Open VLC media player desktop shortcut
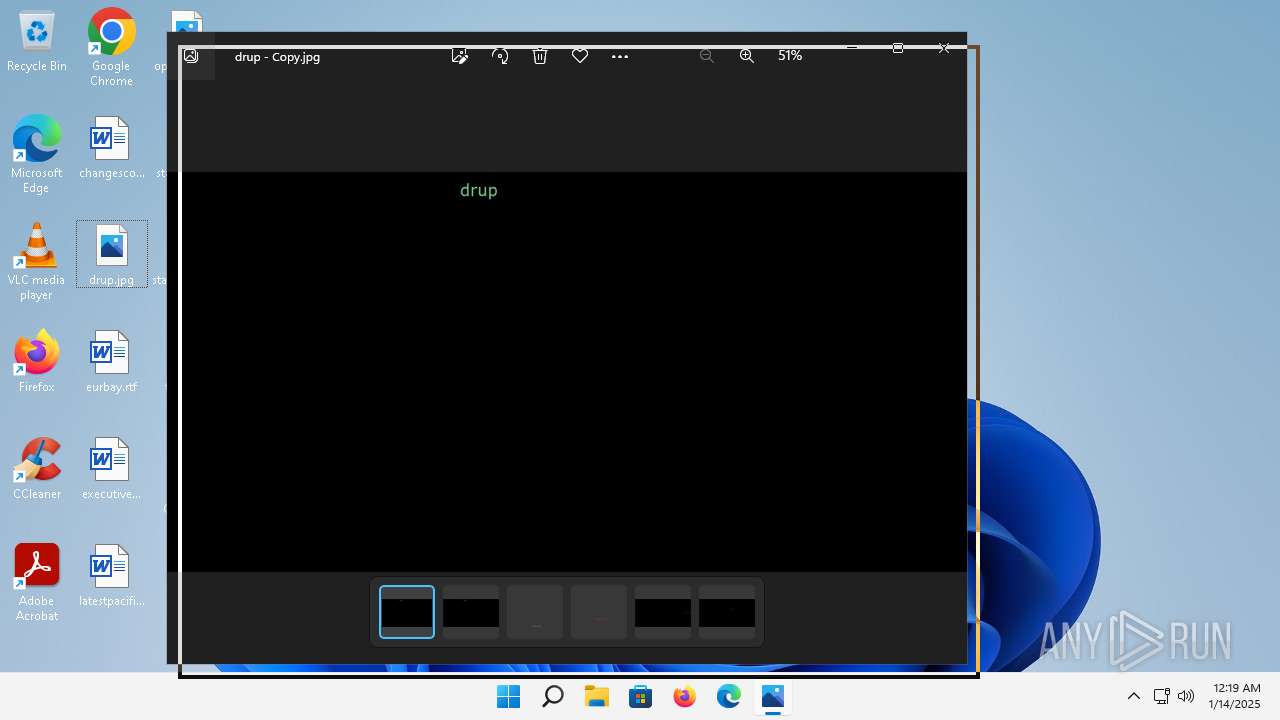 36,261
